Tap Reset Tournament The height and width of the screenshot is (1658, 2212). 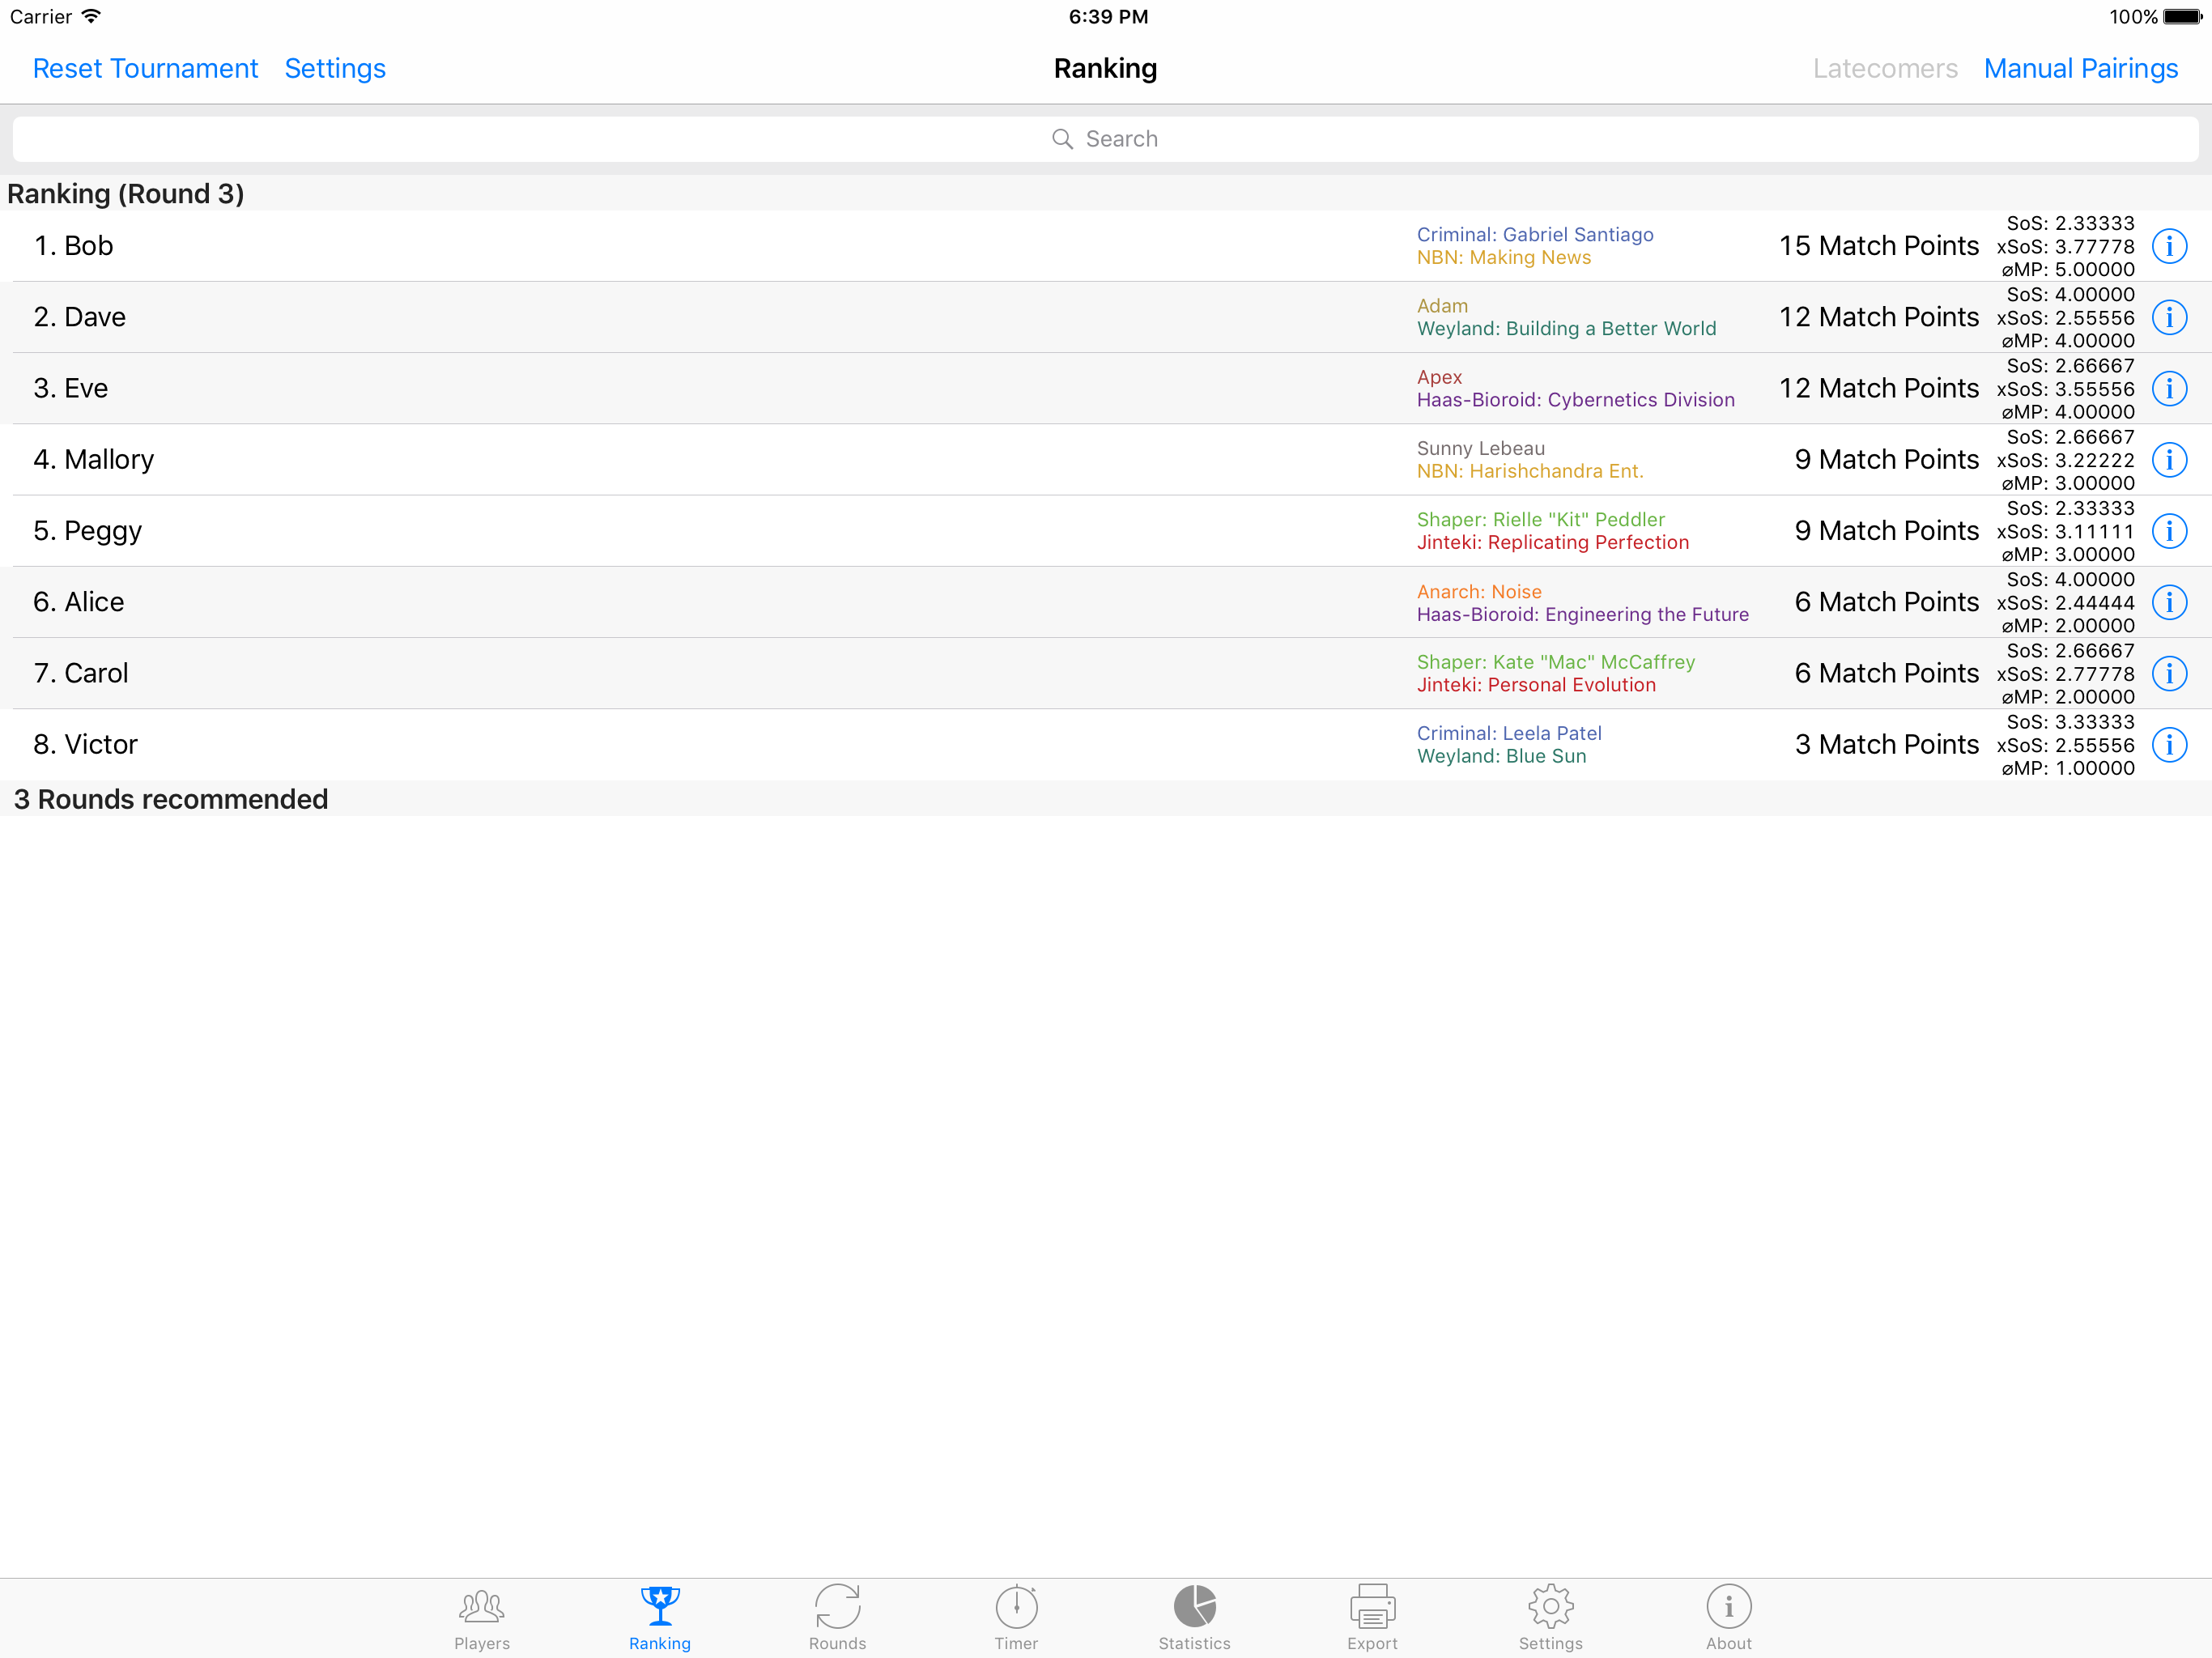[x=145, y=69]
